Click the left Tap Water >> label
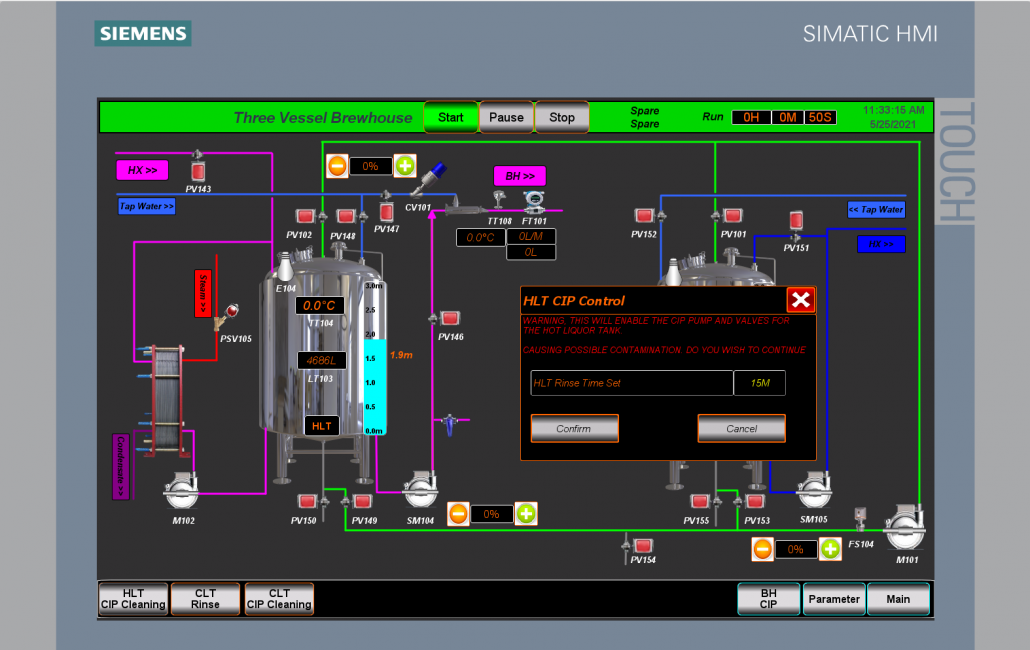 (x=146, y=206)
